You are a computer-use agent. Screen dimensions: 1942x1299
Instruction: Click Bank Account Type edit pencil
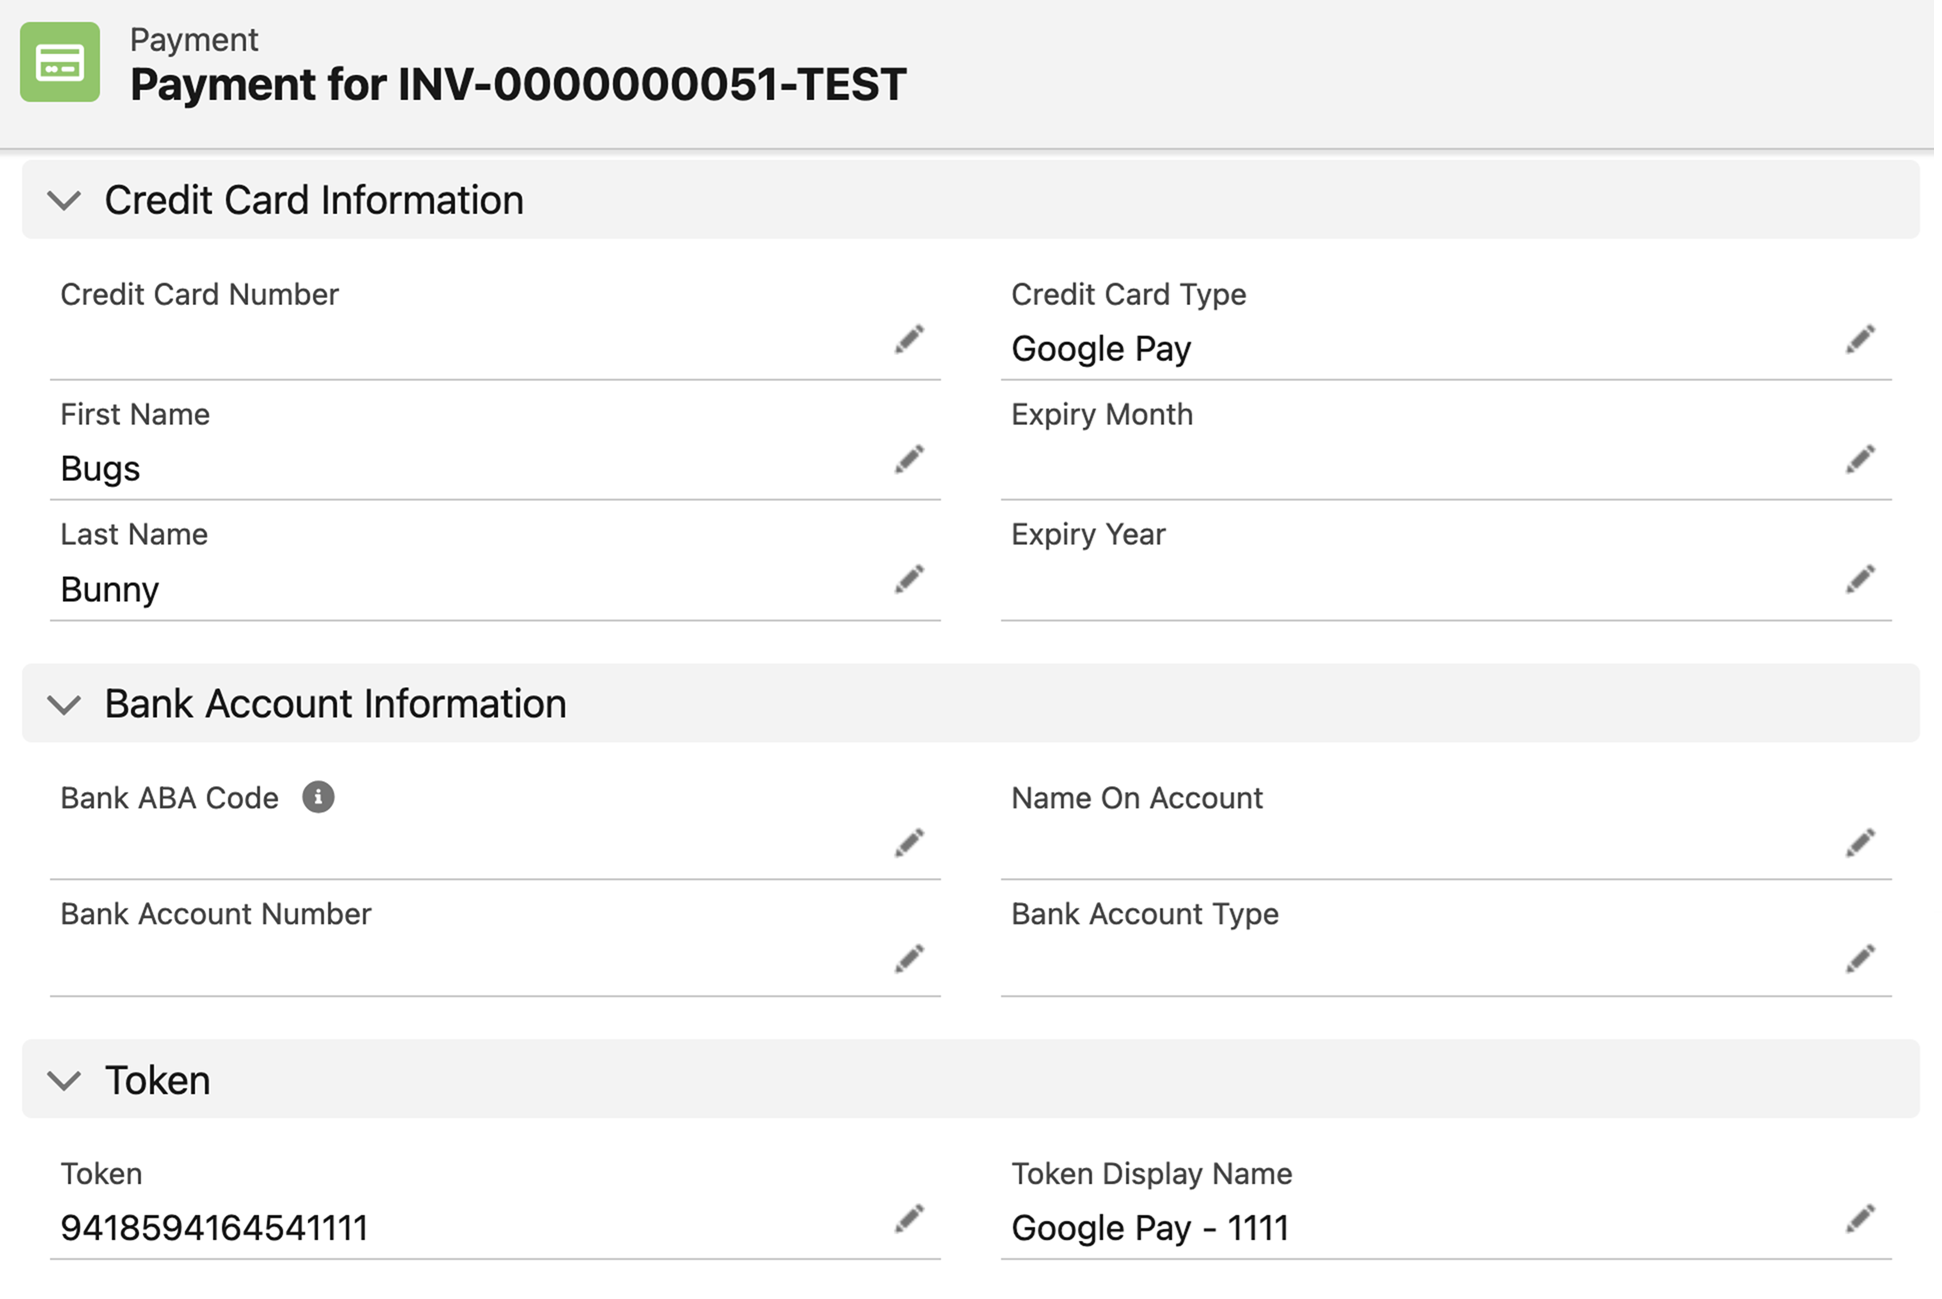point(1859,960)
